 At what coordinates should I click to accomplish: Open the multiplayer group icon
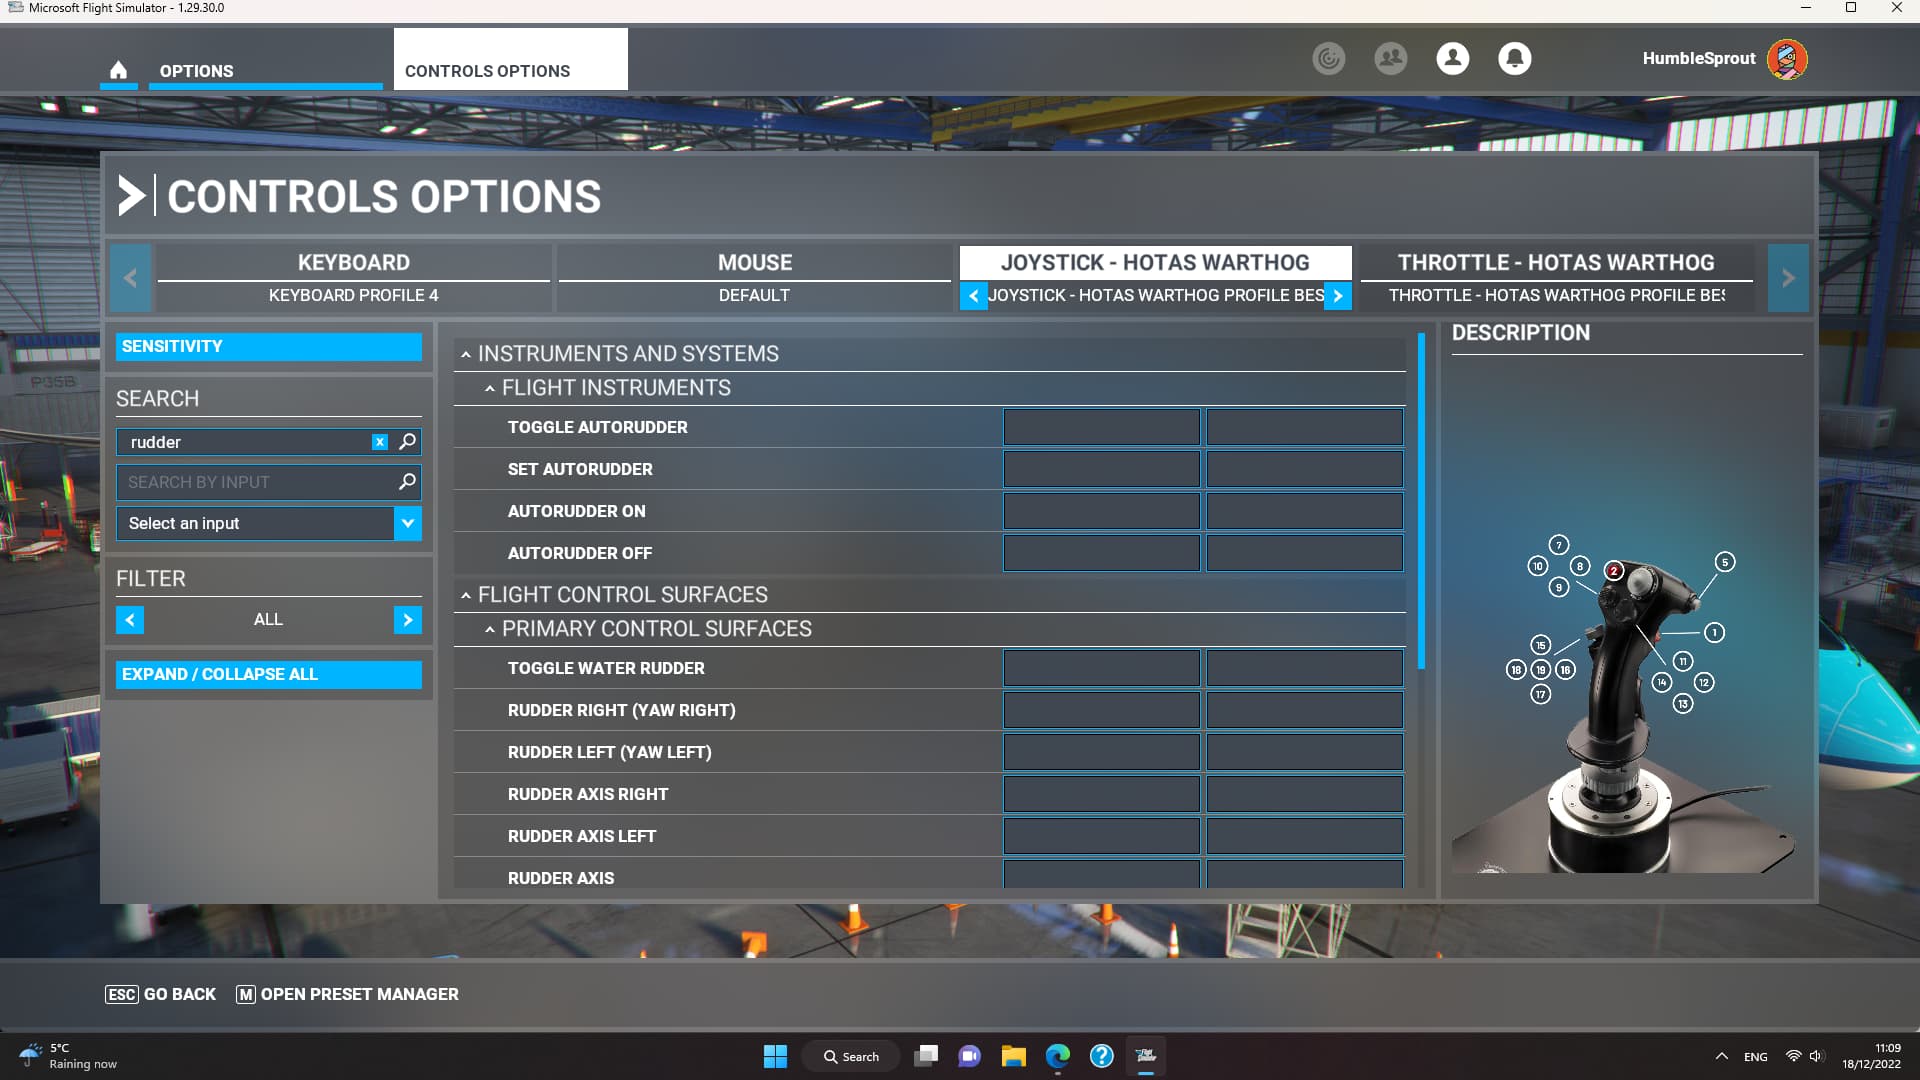pyautogui.click(x=1390, y=58)
